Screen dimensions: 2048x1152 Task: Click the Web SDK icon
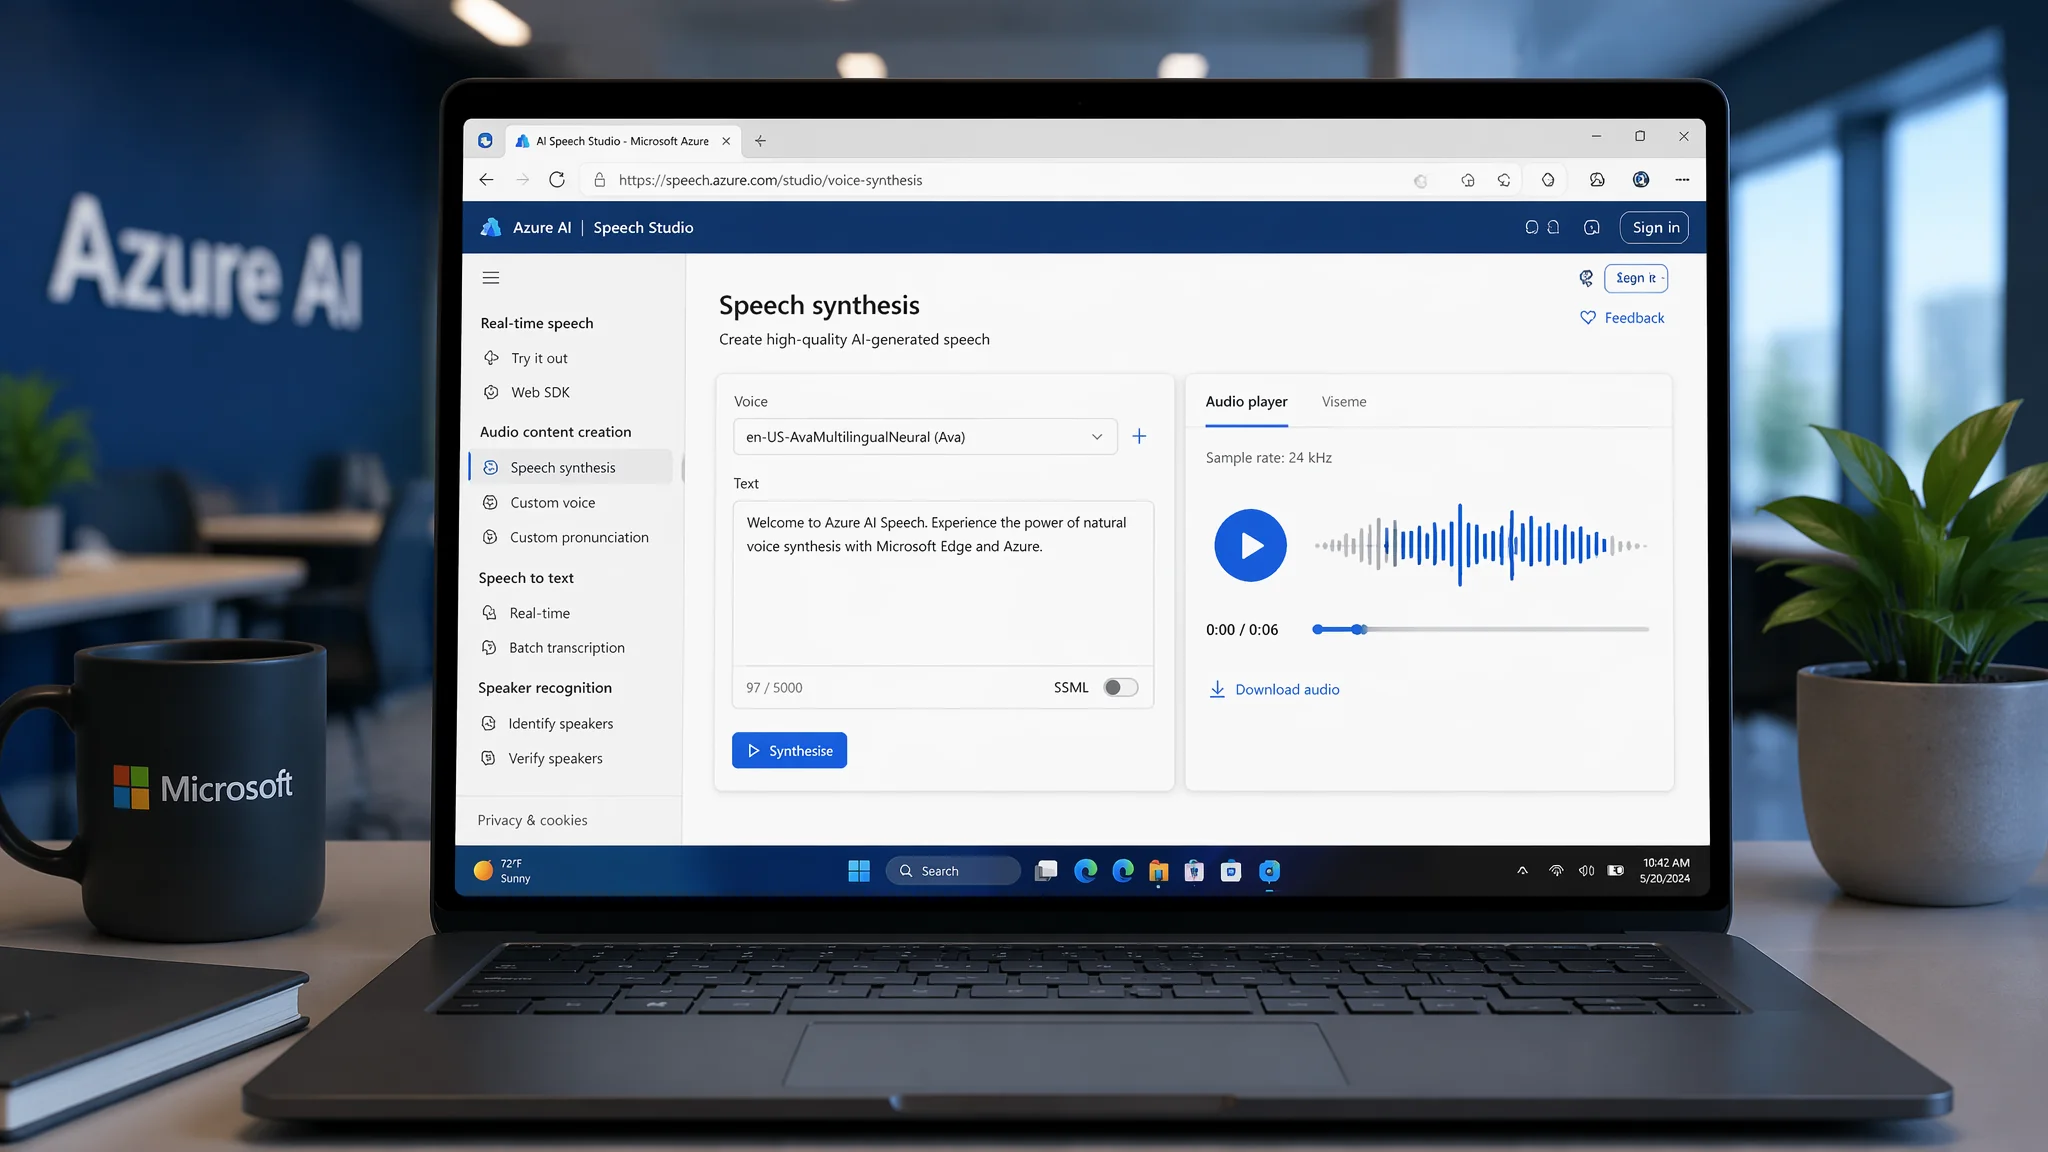pyautogui.click(x=491, y=392)
